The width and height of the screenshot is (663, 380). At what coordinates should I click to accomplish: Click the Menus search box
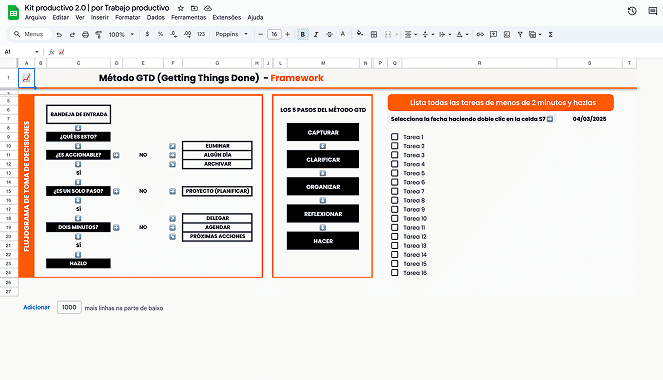(30, 34)
